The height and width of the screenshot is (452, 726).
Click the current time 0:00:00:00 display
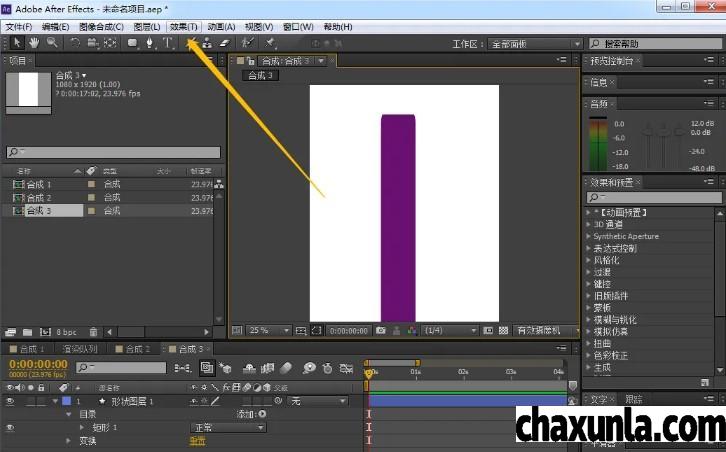[38, 364]
